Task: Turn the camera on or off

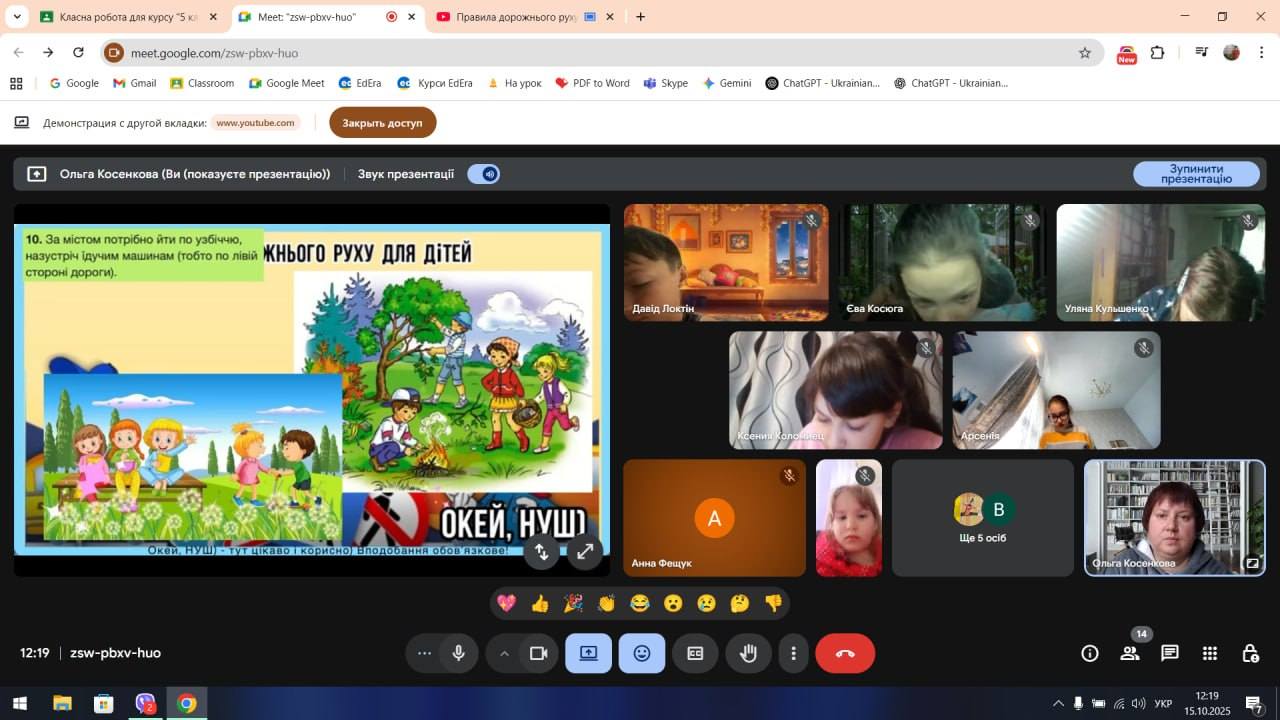Action: pyautogui.click(x=538, y=653)
